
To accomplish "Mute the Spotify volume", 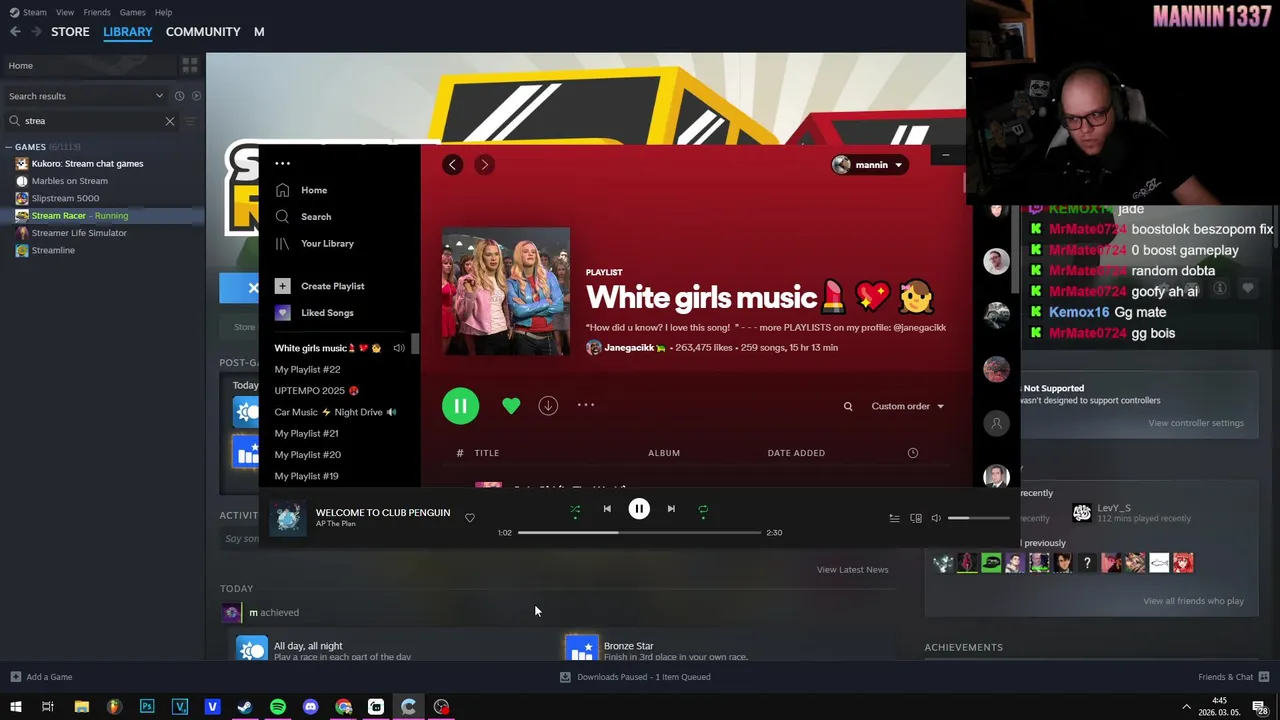I will pos(936,518).
